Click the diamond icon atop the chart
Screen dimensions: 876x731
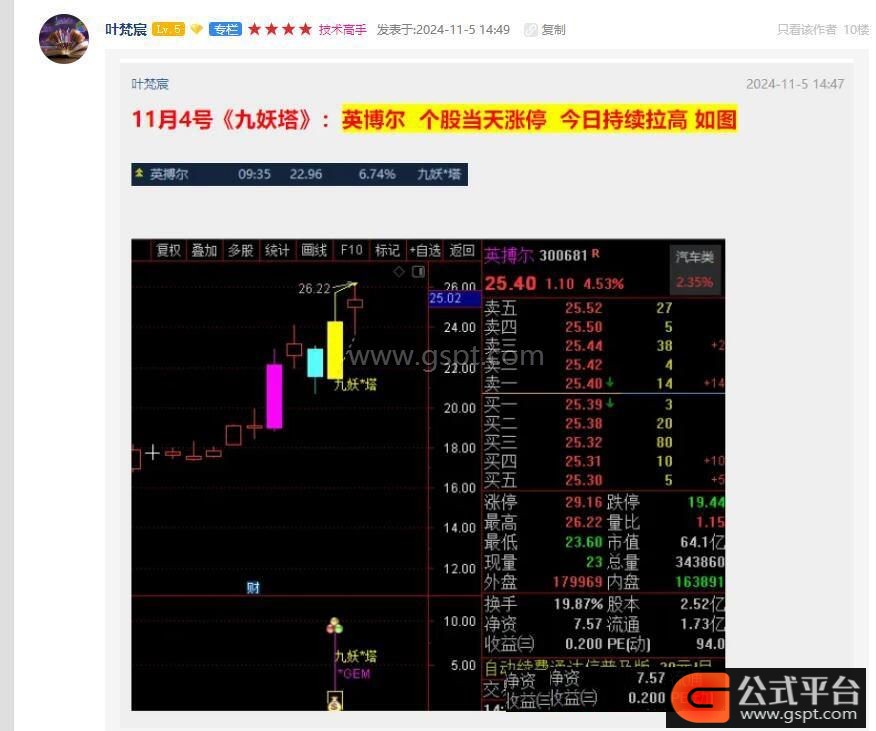coord(399,272)
